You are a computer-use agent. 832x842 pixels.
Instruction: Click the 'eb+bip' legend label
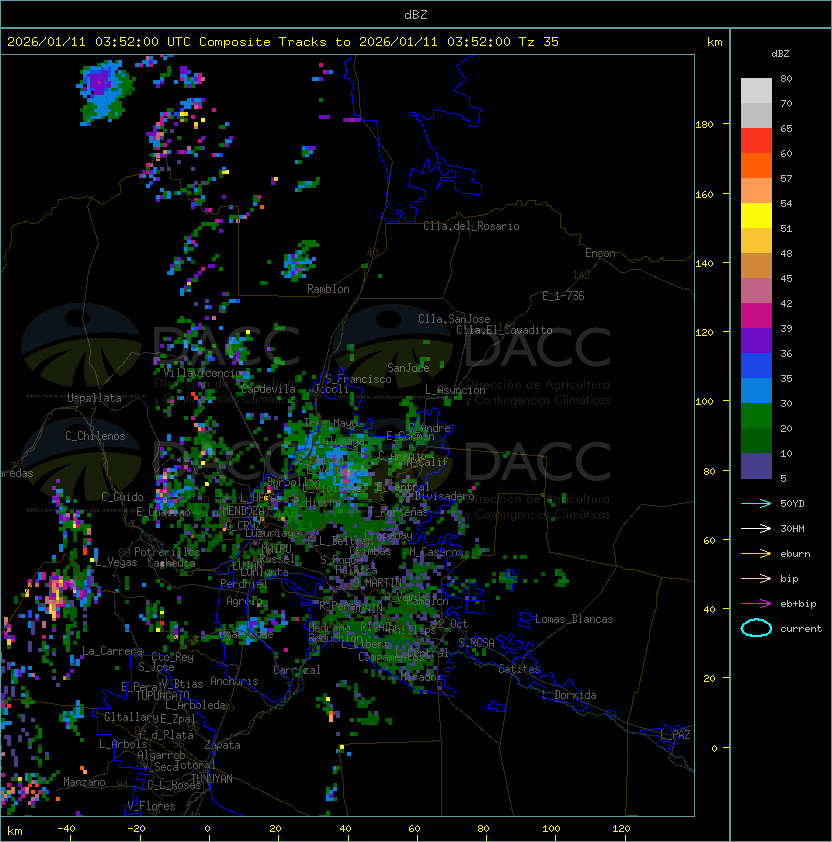[x=798, y=604]
